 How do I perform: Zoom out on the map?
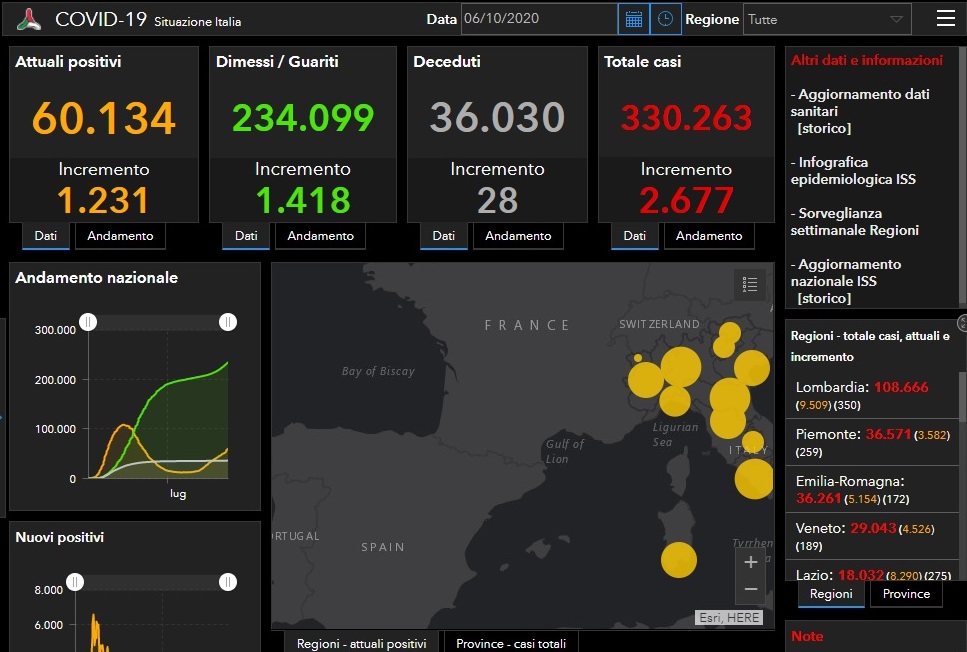pyautogui.click(x=751, y=589)
